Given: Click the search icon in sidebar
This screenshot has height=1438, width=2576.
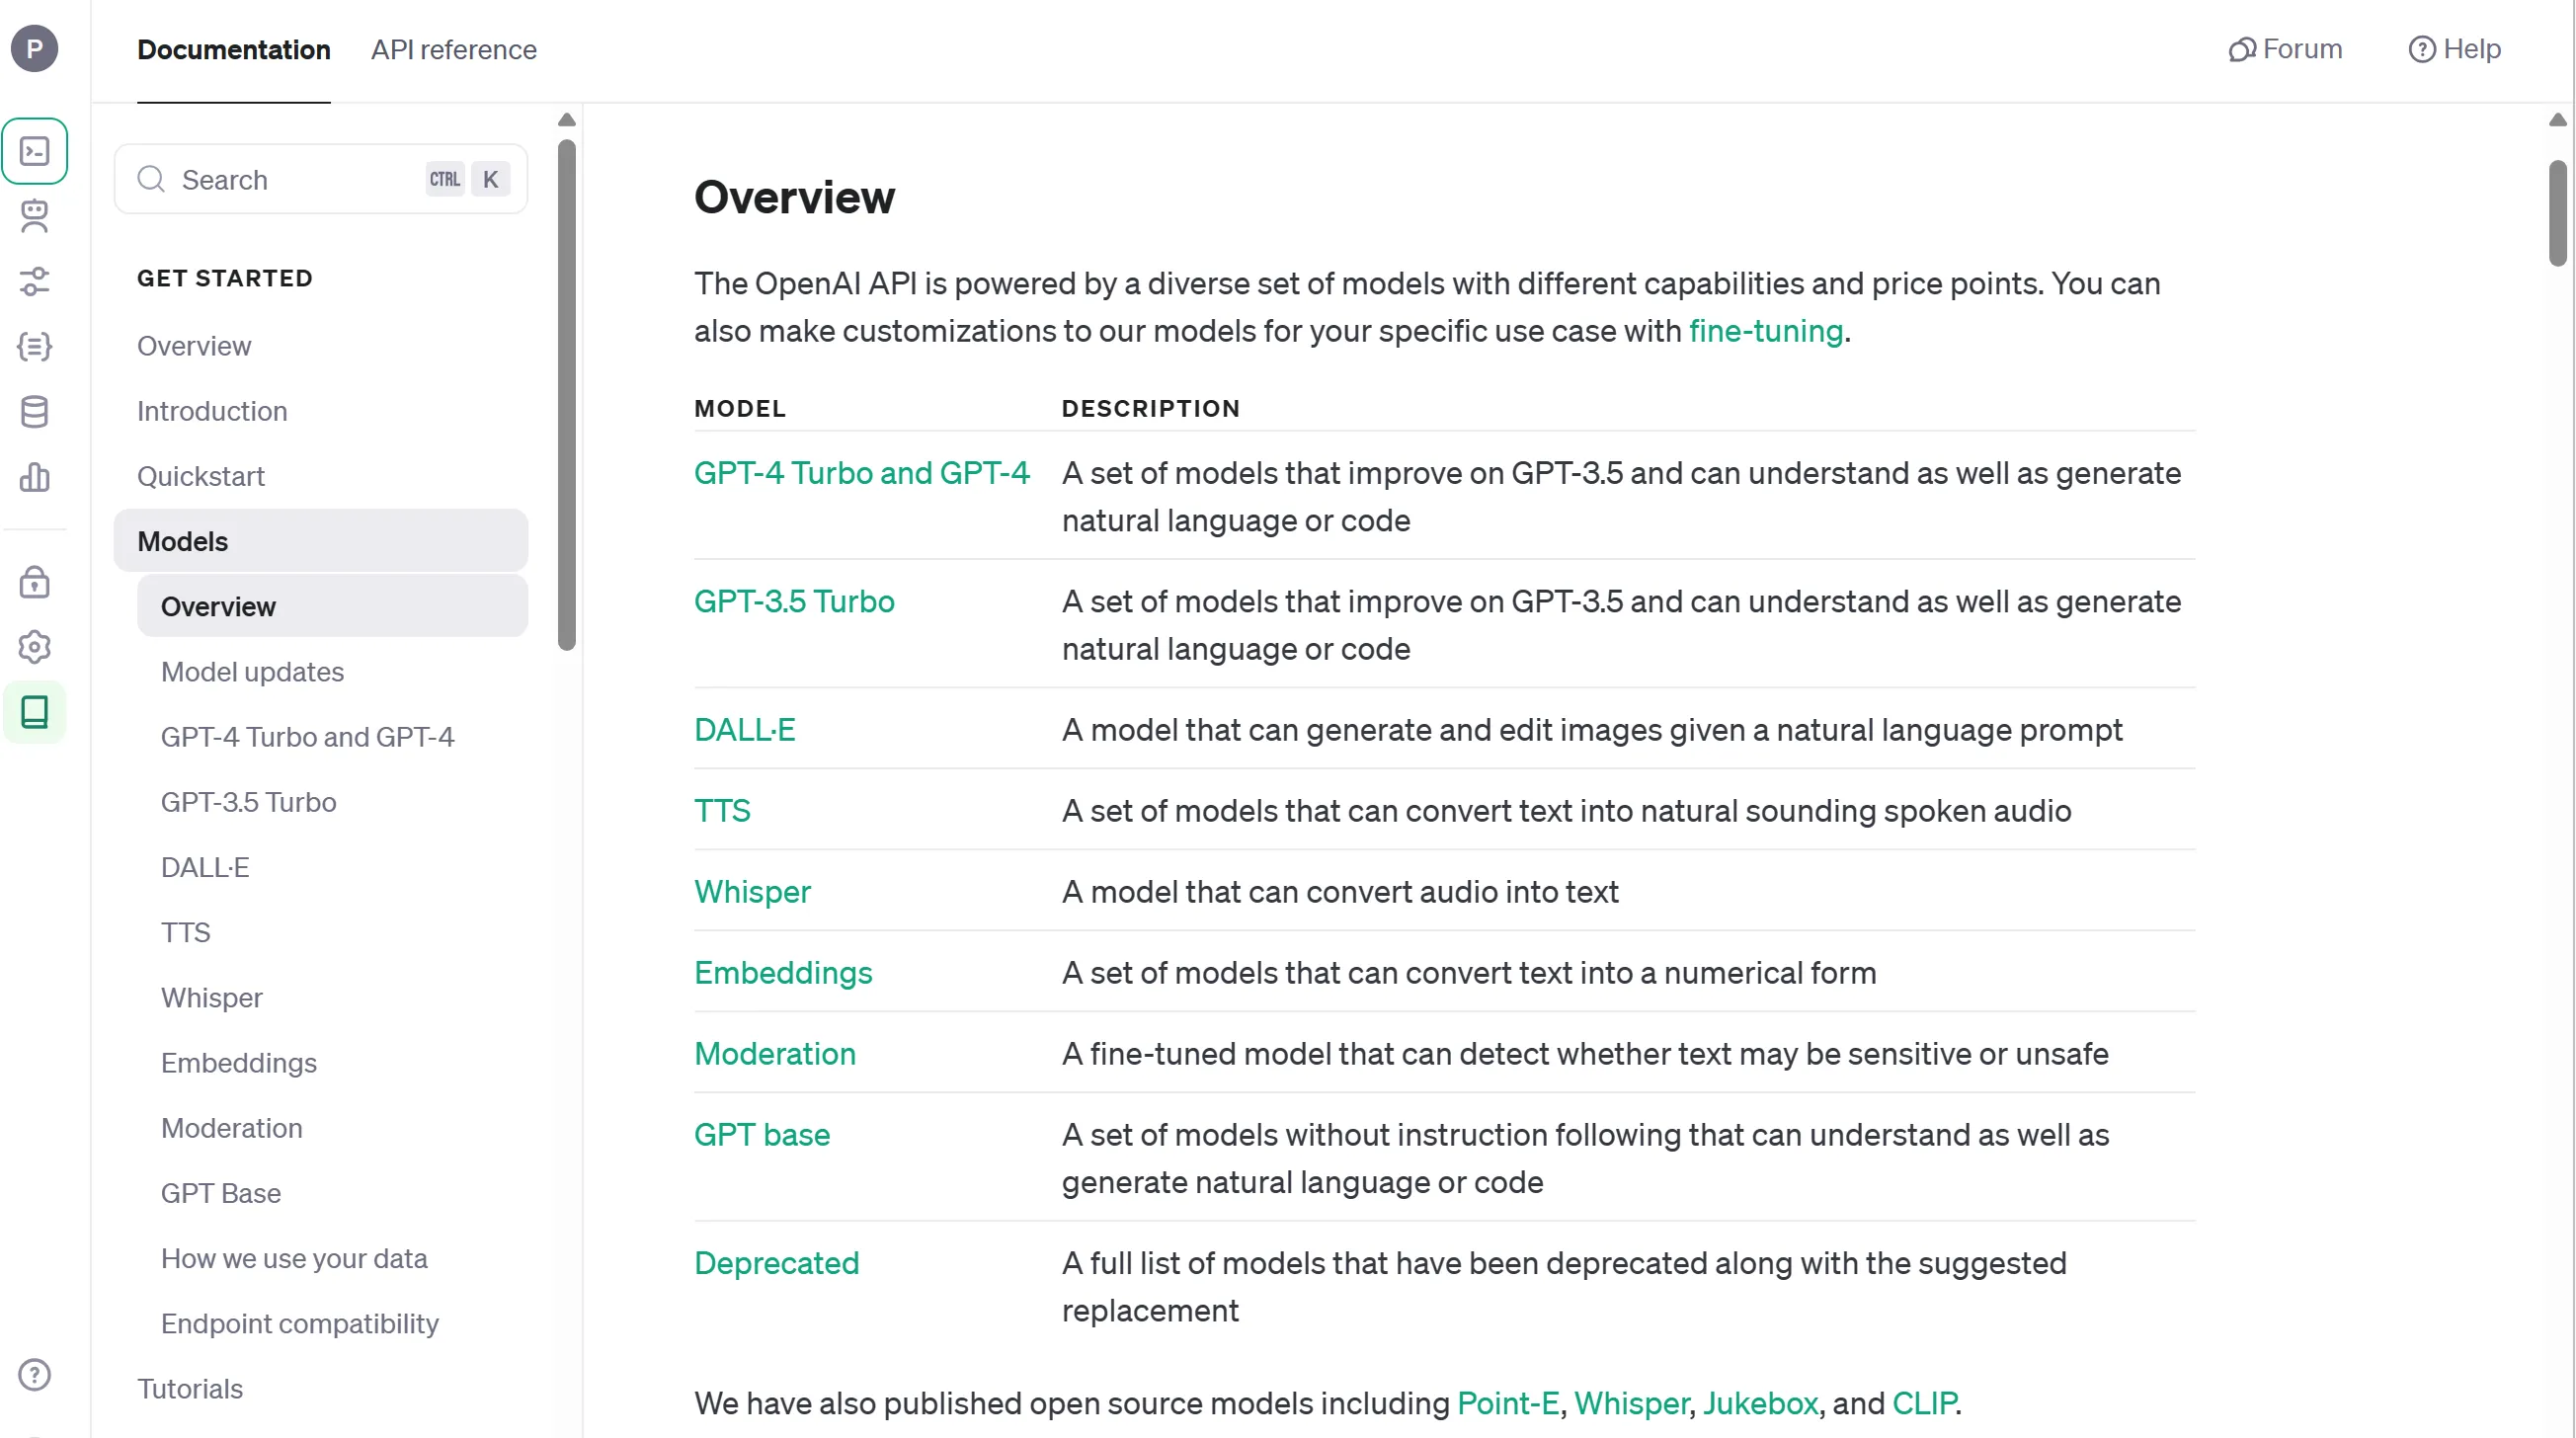Looking at the screenshot, I should pos(150,179).
